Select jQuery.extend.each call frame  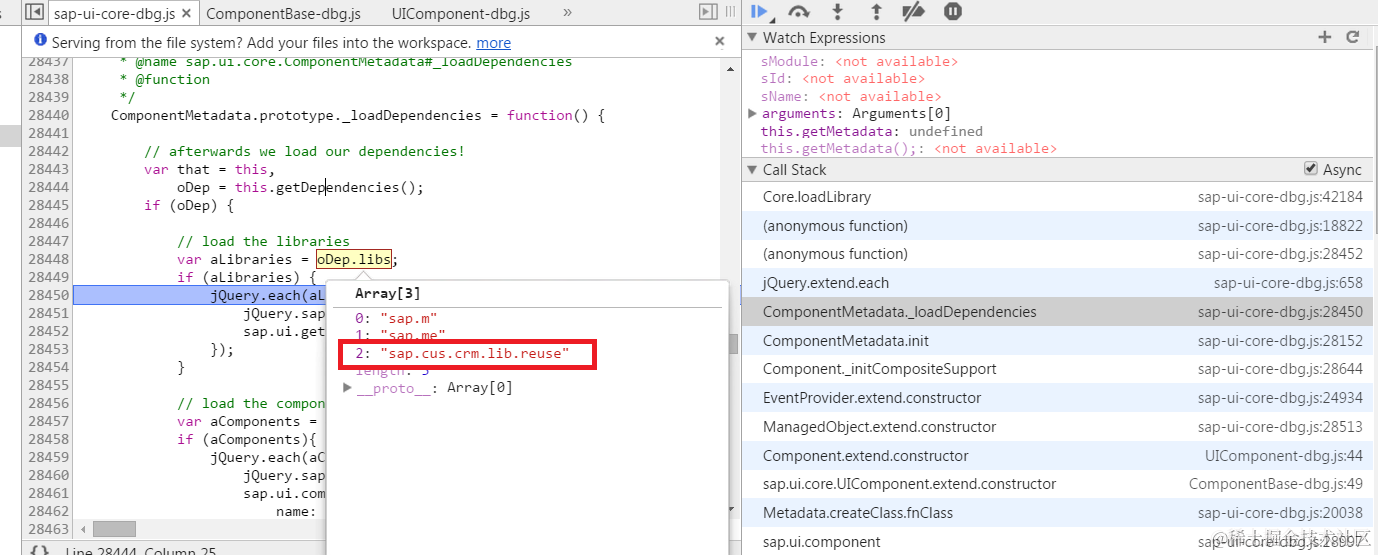coord(1060,283)
